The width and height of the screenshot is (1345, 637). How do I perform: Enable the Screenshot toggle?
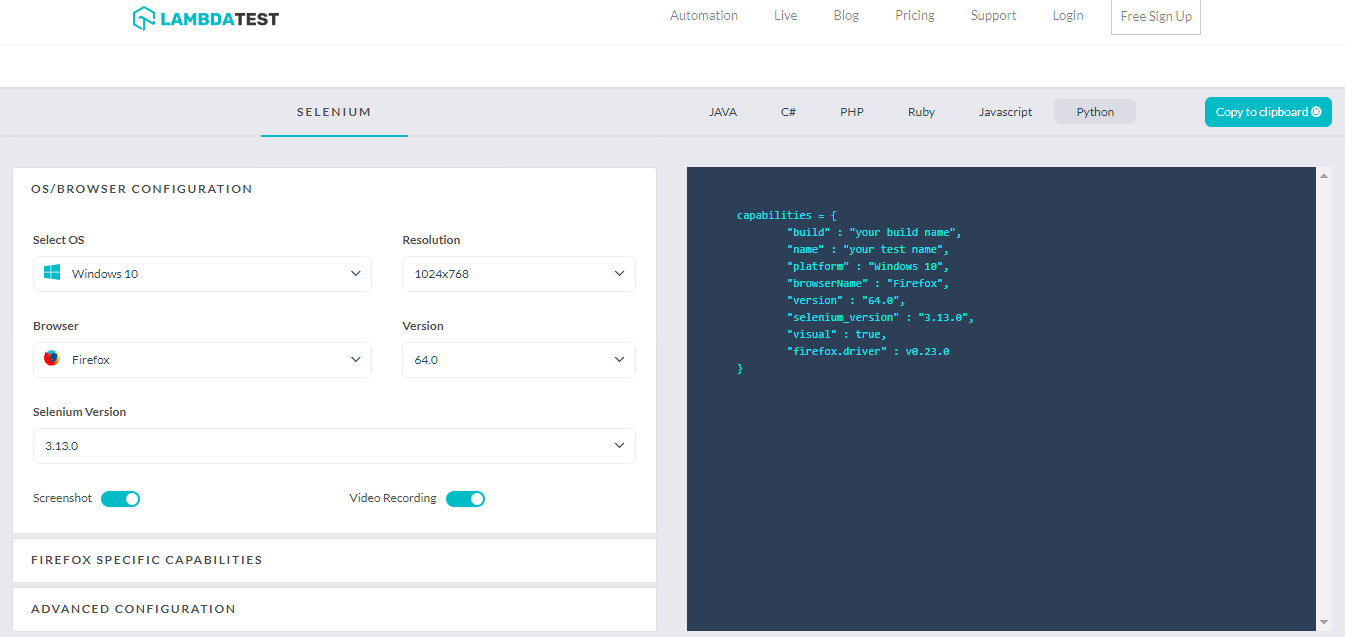click(x=120, y=498)
